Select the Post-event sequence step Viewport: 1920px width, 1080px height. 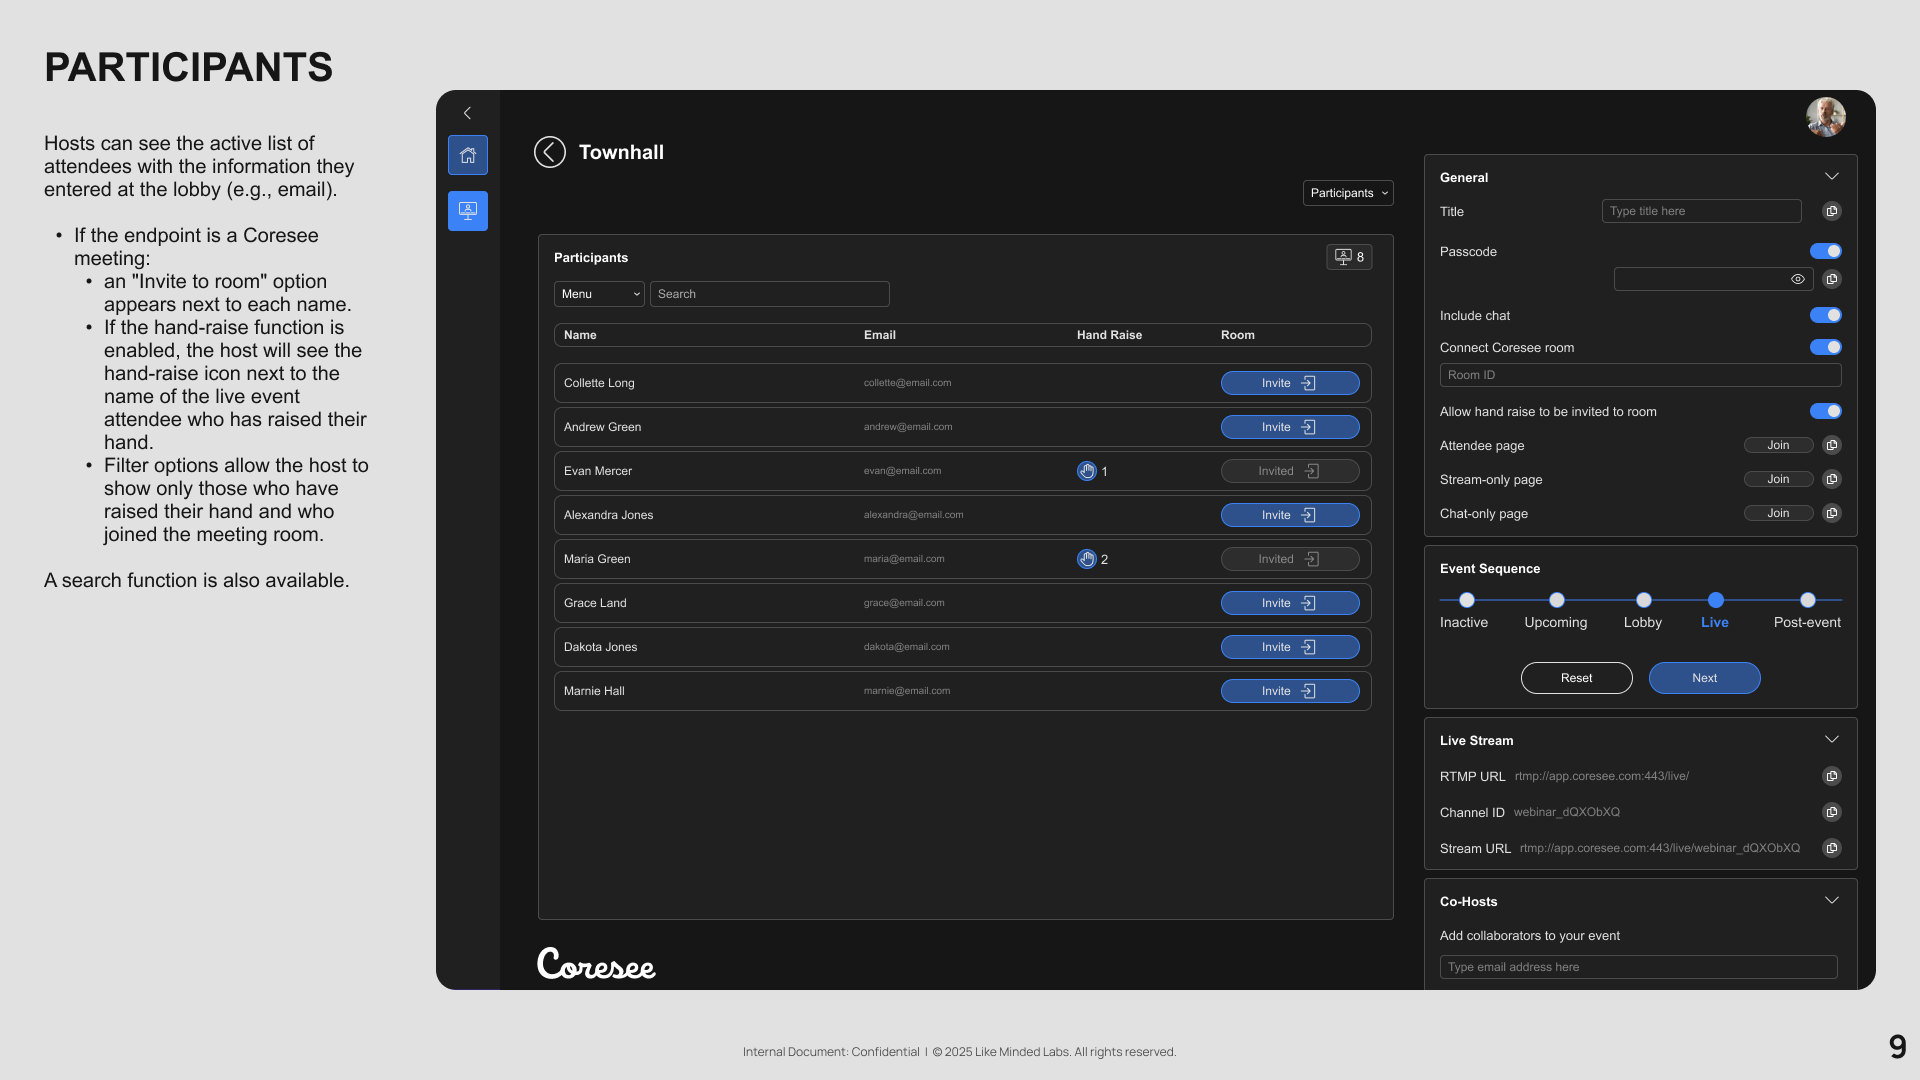pos(1807,600)
